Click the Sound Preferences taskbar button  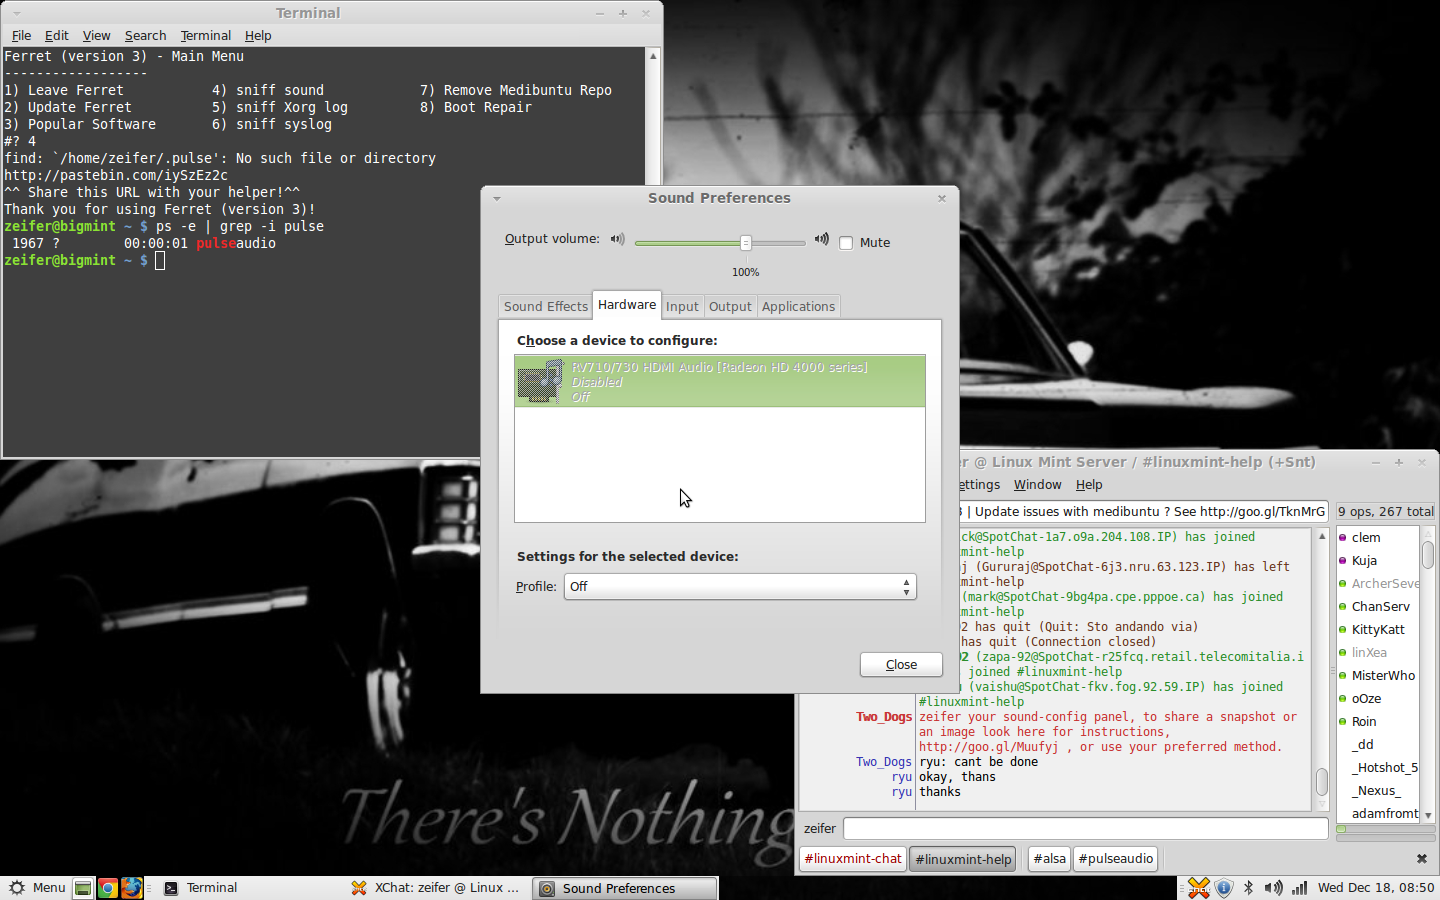click(625, 888)
